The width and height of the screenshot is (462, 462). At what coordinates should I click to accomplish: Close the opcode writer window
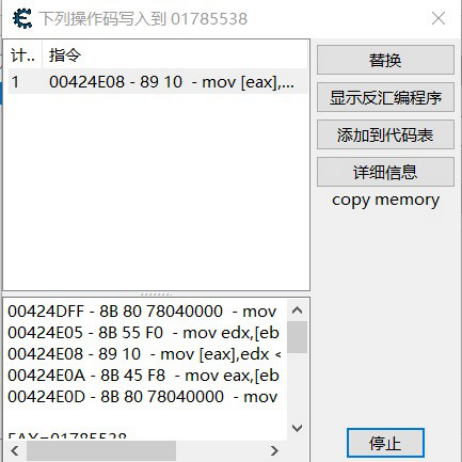pos(438,18)
